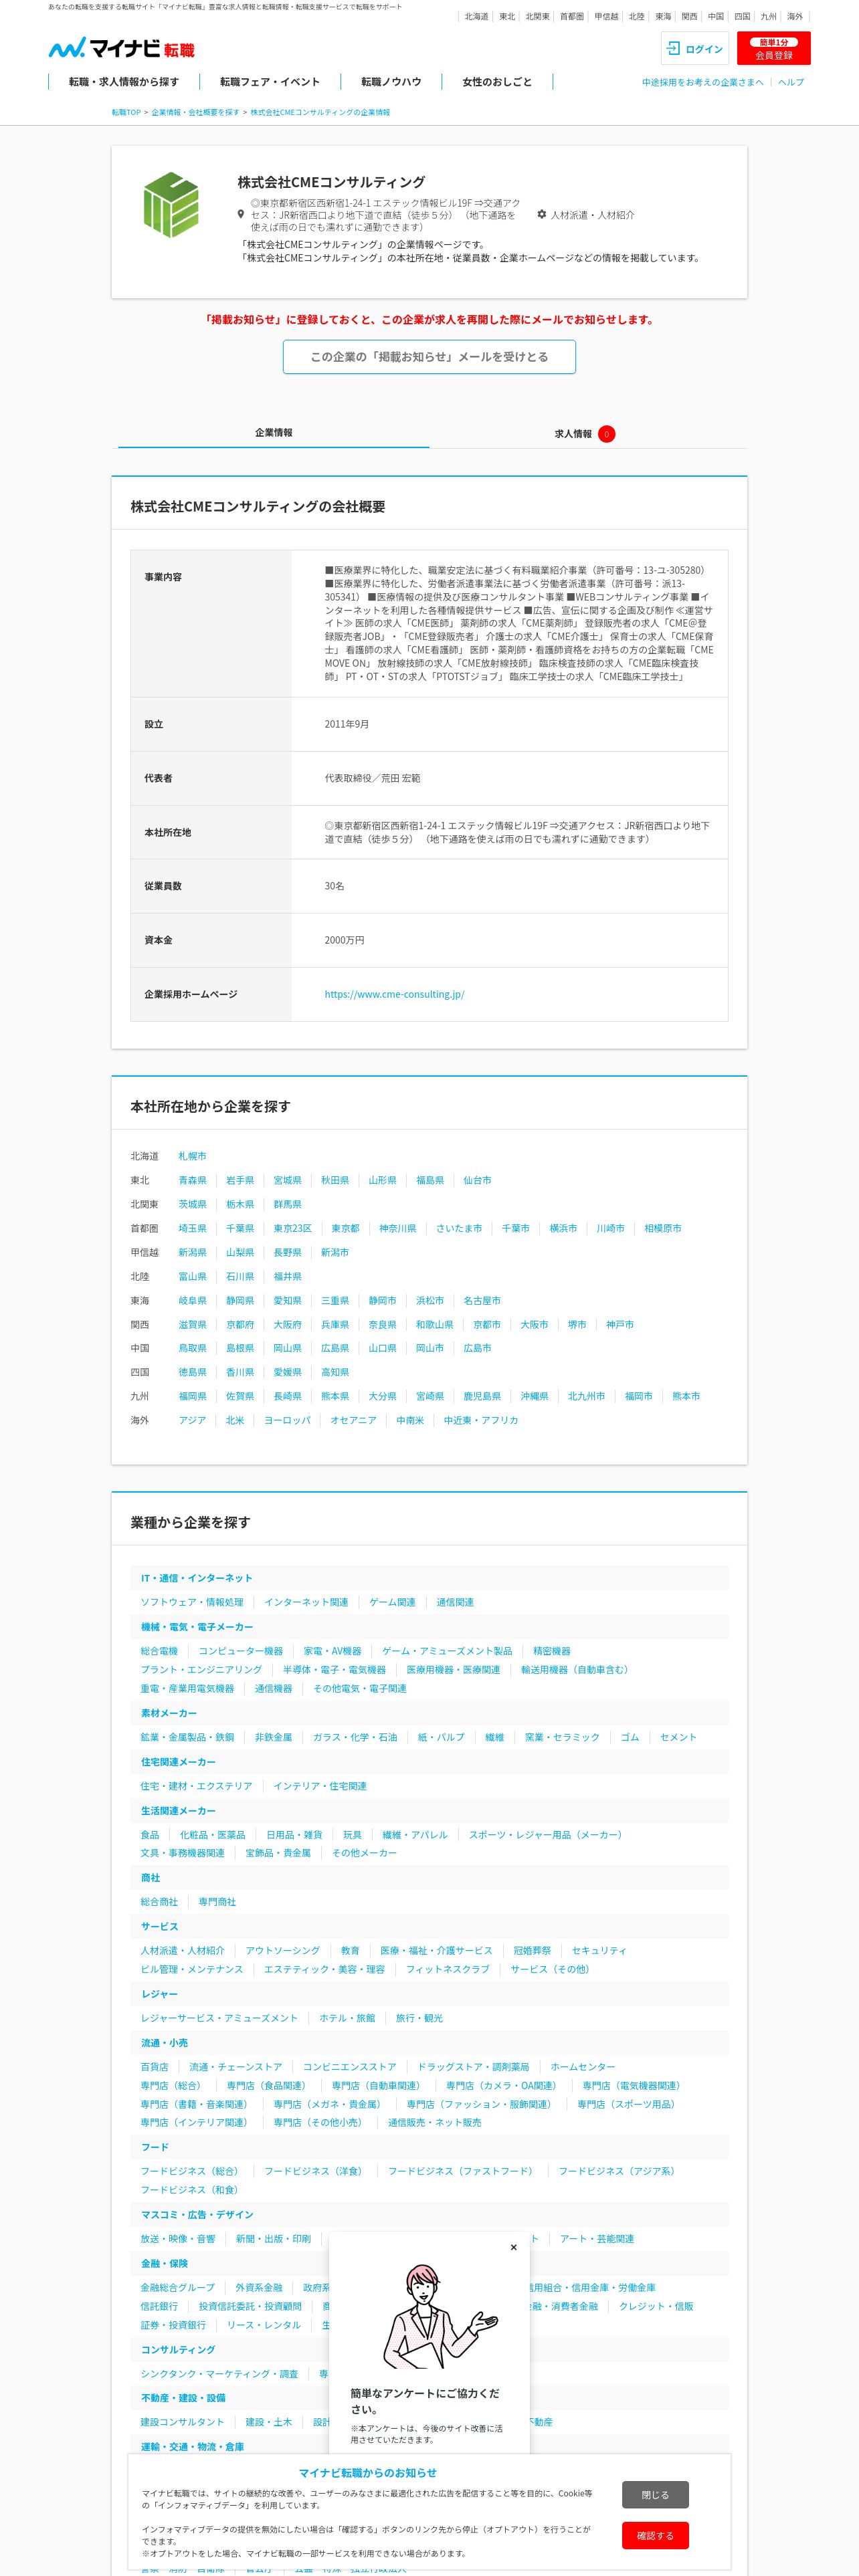Click 金融総合グループ industry link
Viewport: 859px width, 2576px height.
(178, 2288)
